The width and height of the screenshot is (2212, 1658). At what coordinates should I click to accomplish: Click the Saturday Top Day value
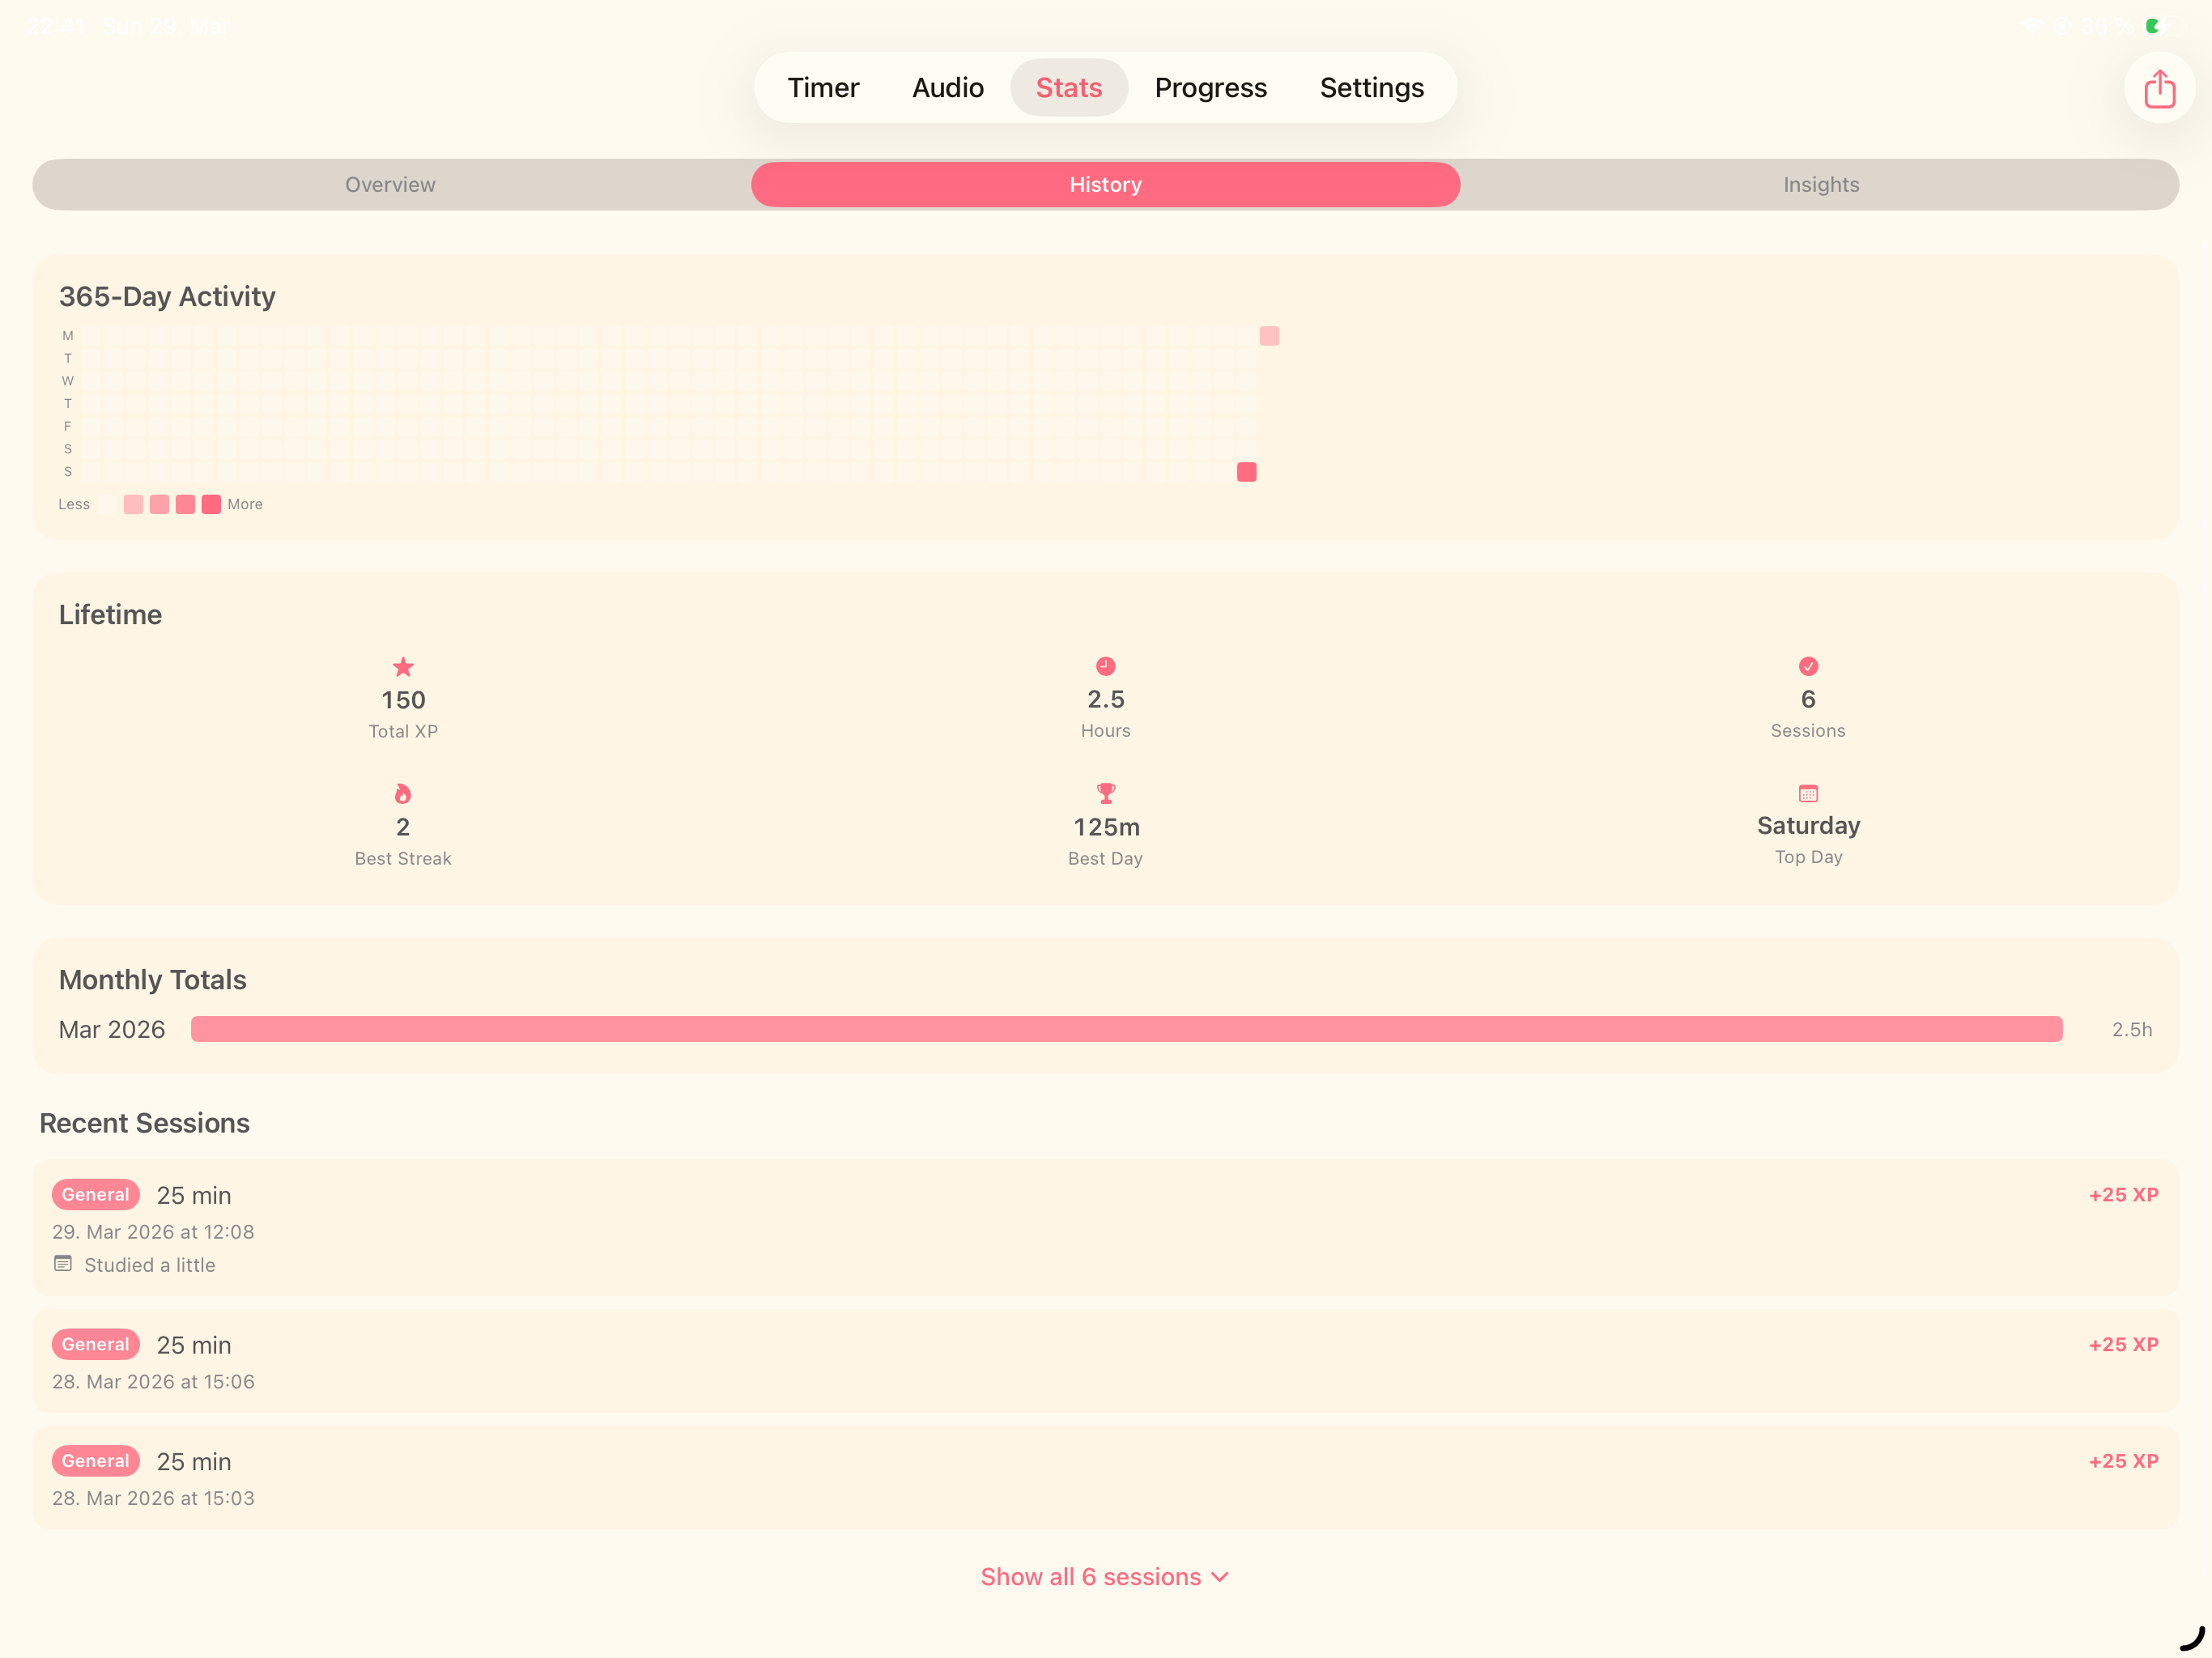tap(1808, 825)
